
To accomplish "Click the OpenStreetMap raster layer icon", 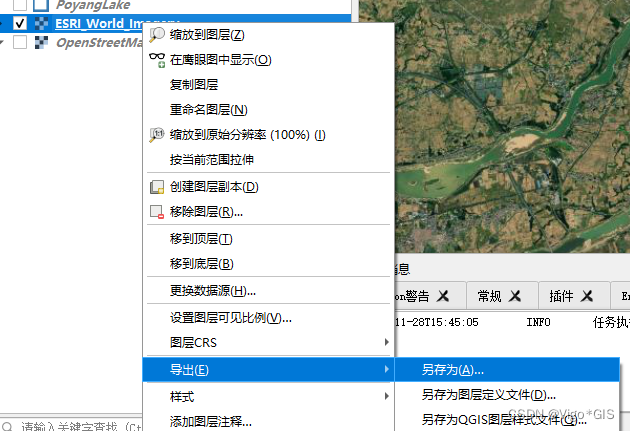I will point(41,42).
